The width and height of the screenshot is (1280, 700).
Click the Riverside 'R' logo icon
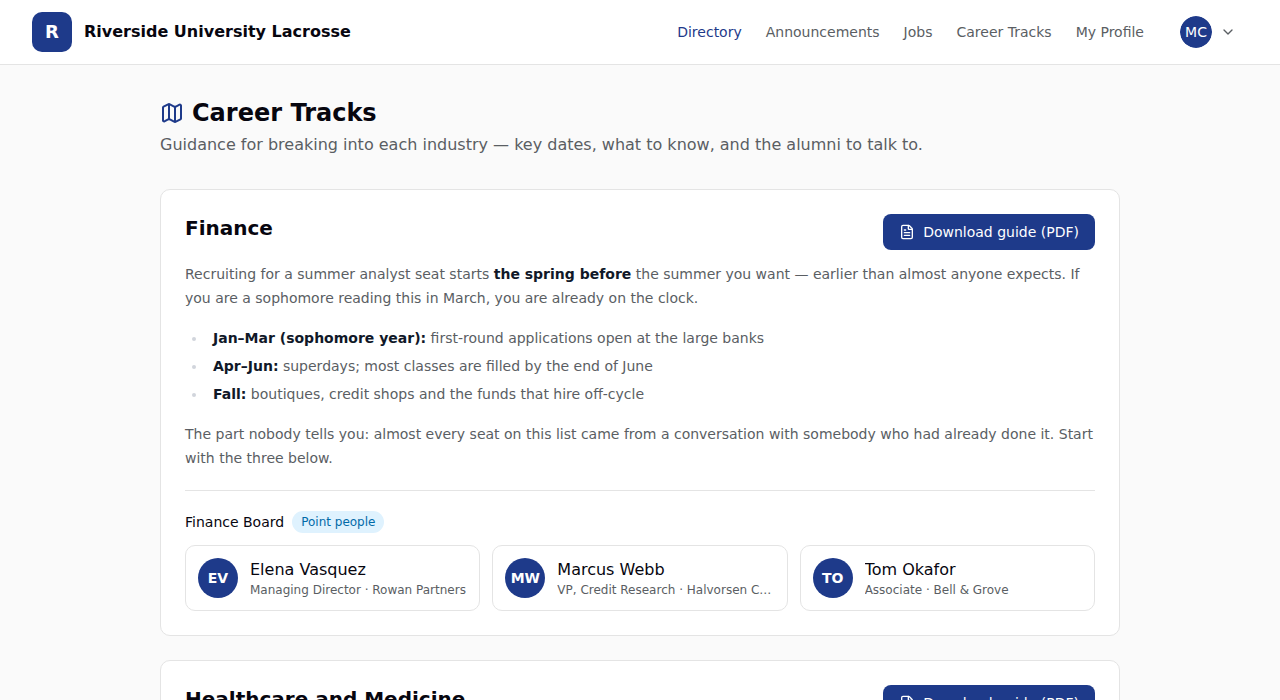click(52, 32)
